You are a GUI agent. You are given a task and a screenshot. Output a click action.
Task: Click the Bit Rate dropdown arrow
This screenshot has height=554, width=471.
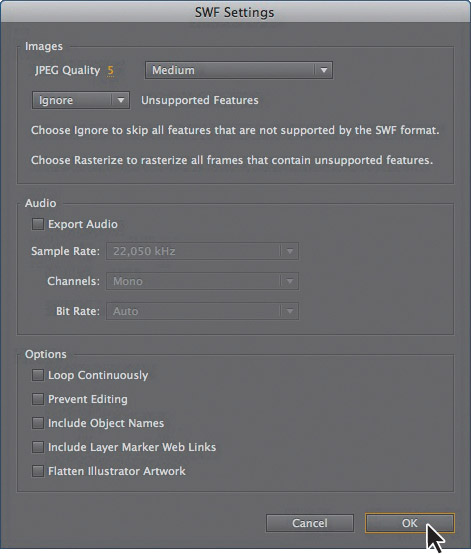[x=290, y=311]
